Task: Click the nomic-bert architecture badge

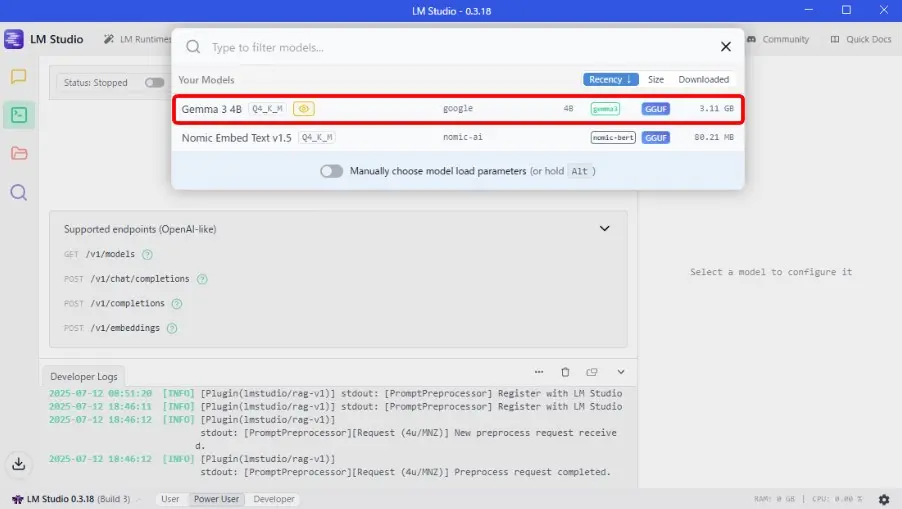Action: pos(613,137)
